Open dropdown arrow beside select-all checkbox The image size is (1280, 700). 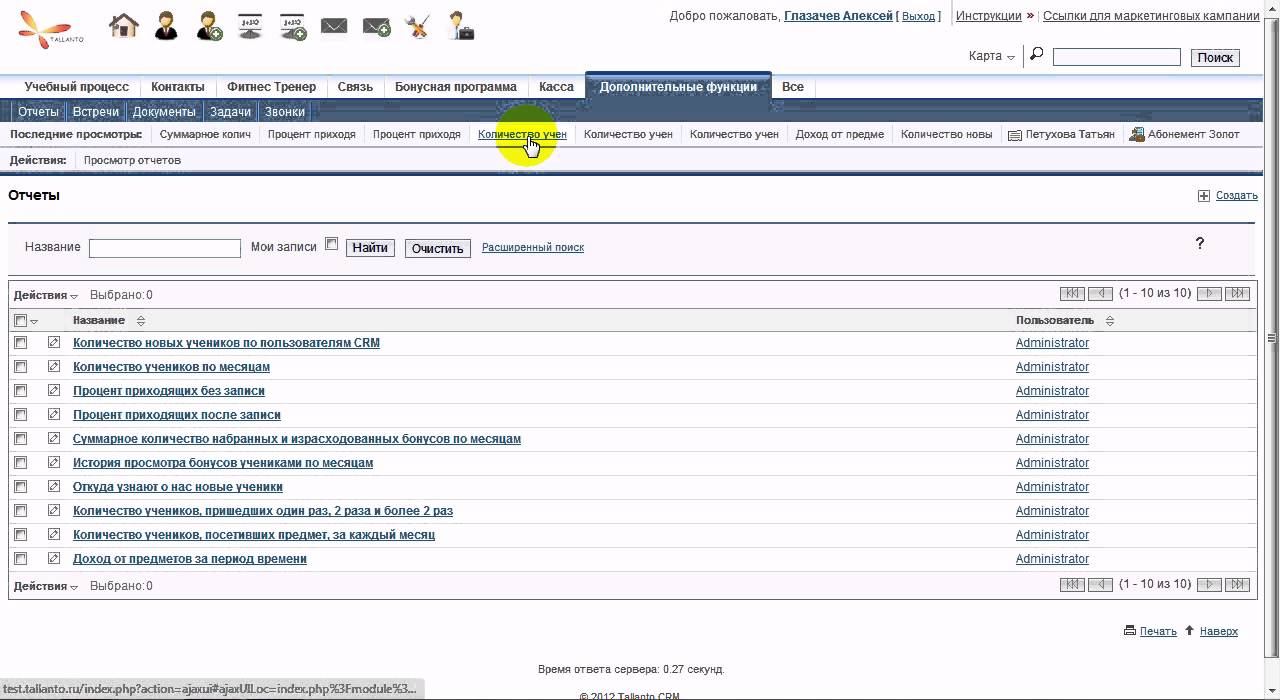34,322
